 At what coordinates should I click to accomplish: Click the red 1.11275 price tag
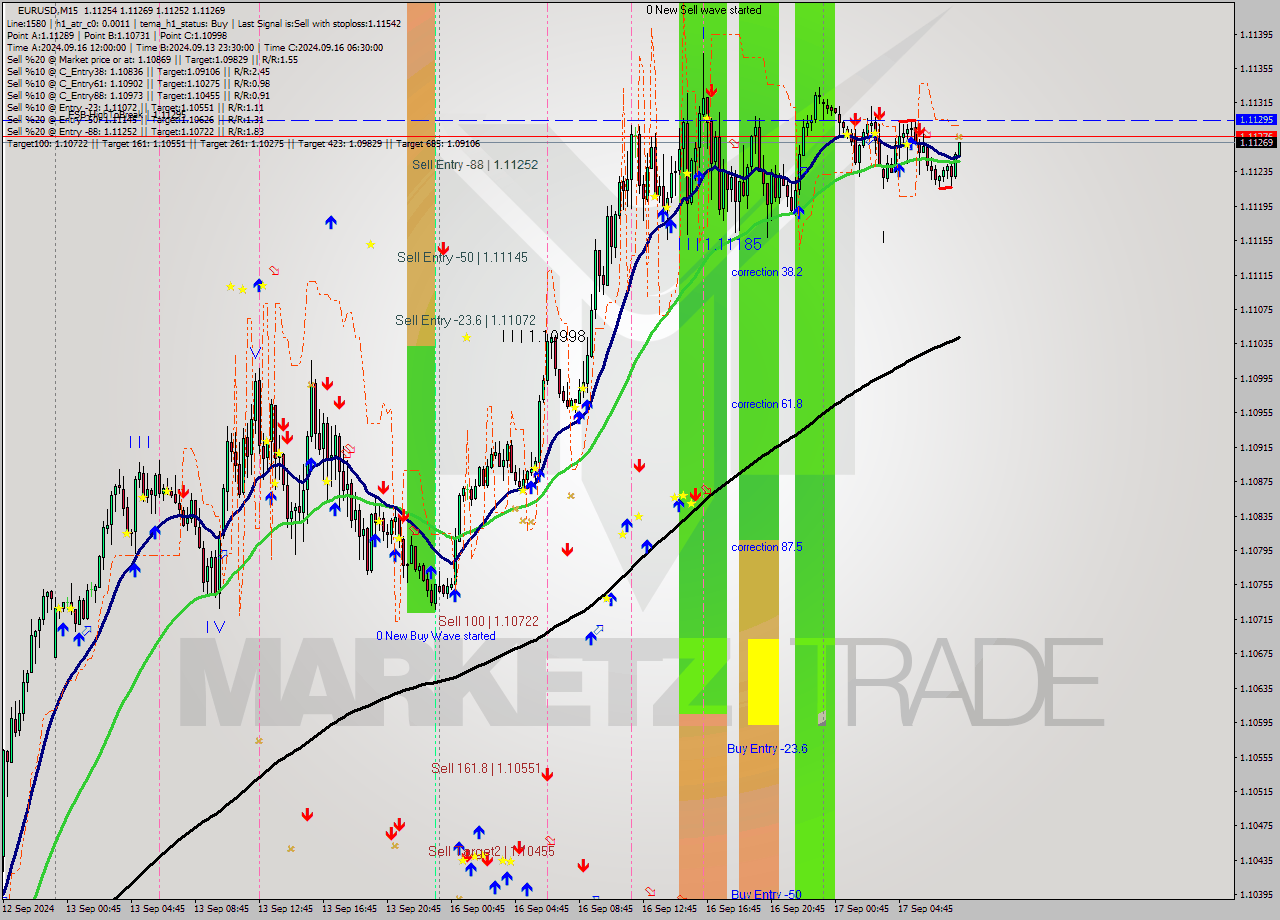tap(1256, 134)
